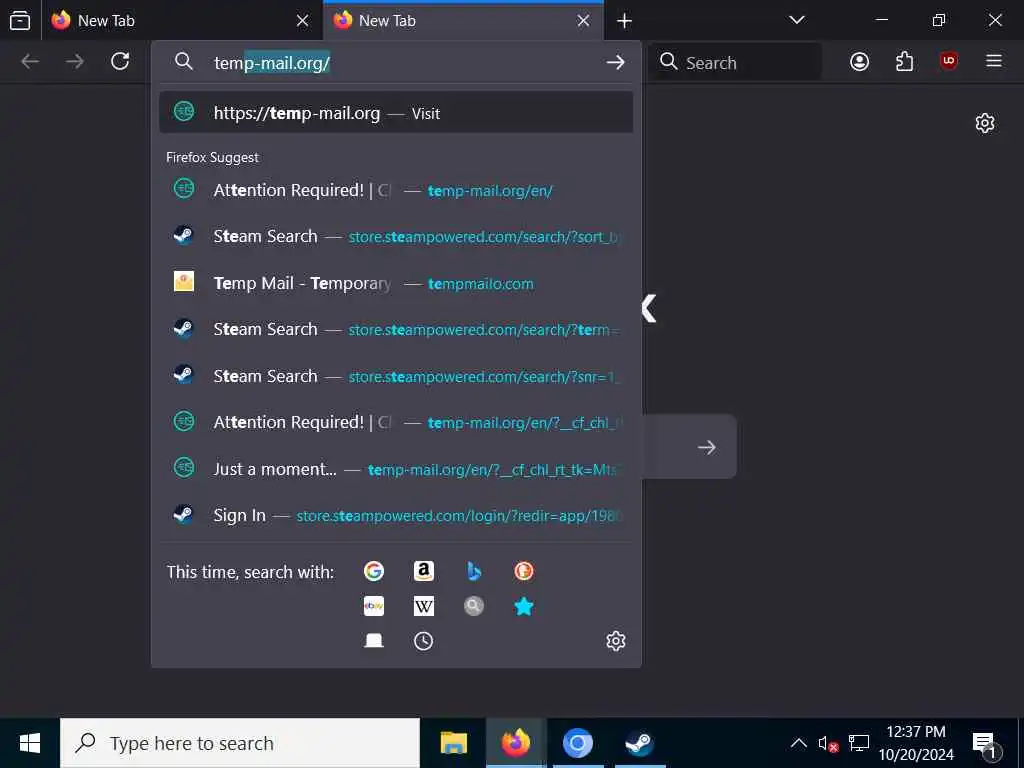Select the grey magnifier search engine icon
The width and height of the screenshot is (1024, 768).
click(x=474, y=606)
